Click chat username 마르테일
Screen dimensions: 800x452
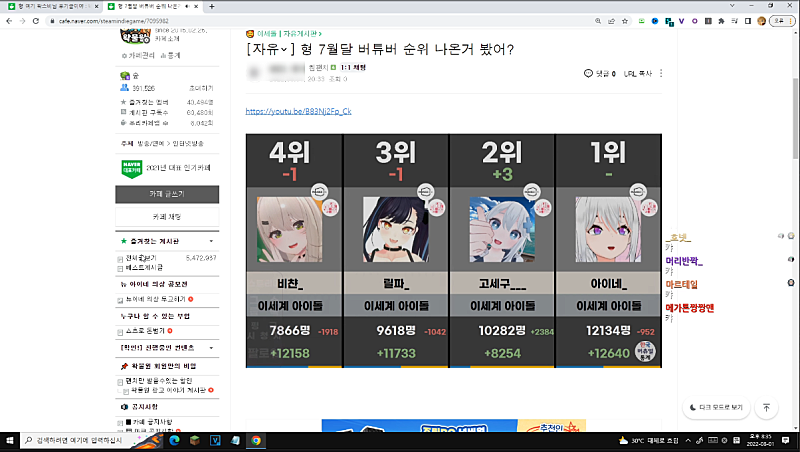tap(681, 285)
